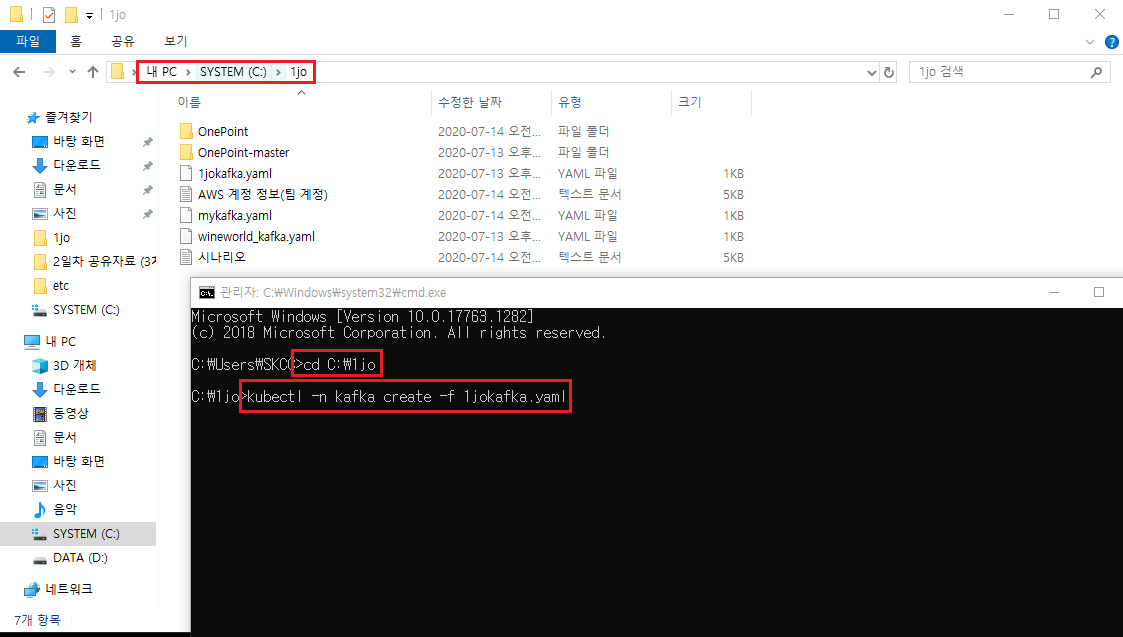This screenshot has height=637, width=1123.
Task: Switch to the 보기 ribbon tab
Action: 175,41
